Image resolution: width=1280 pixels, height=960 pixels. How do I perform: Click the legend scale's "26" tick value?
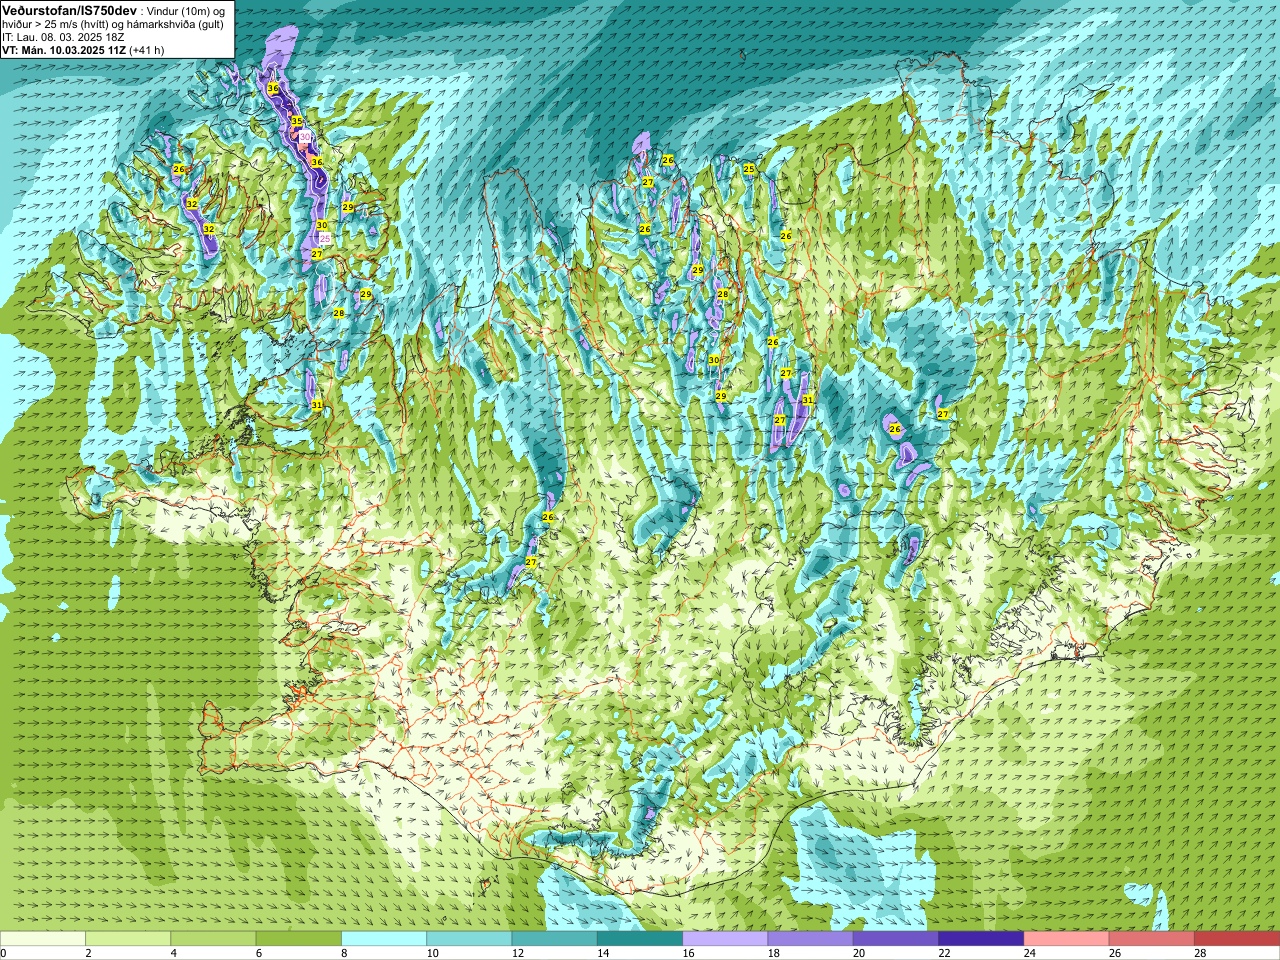[x=1115, y=953]
